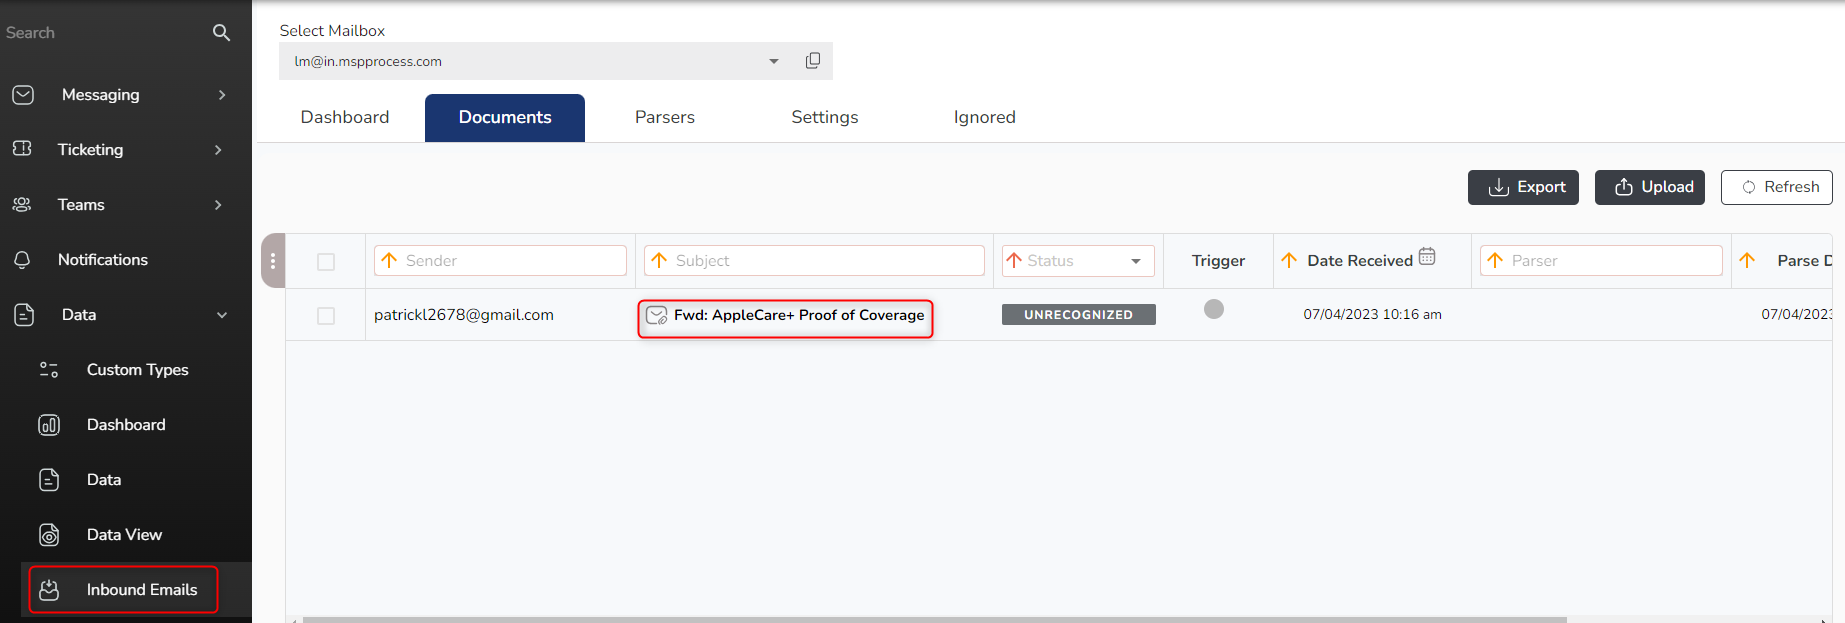Expand the Messaging sidebar menu
This screenshot has height=623, width=1845.
pyautogui.click(x=222, y=95)
